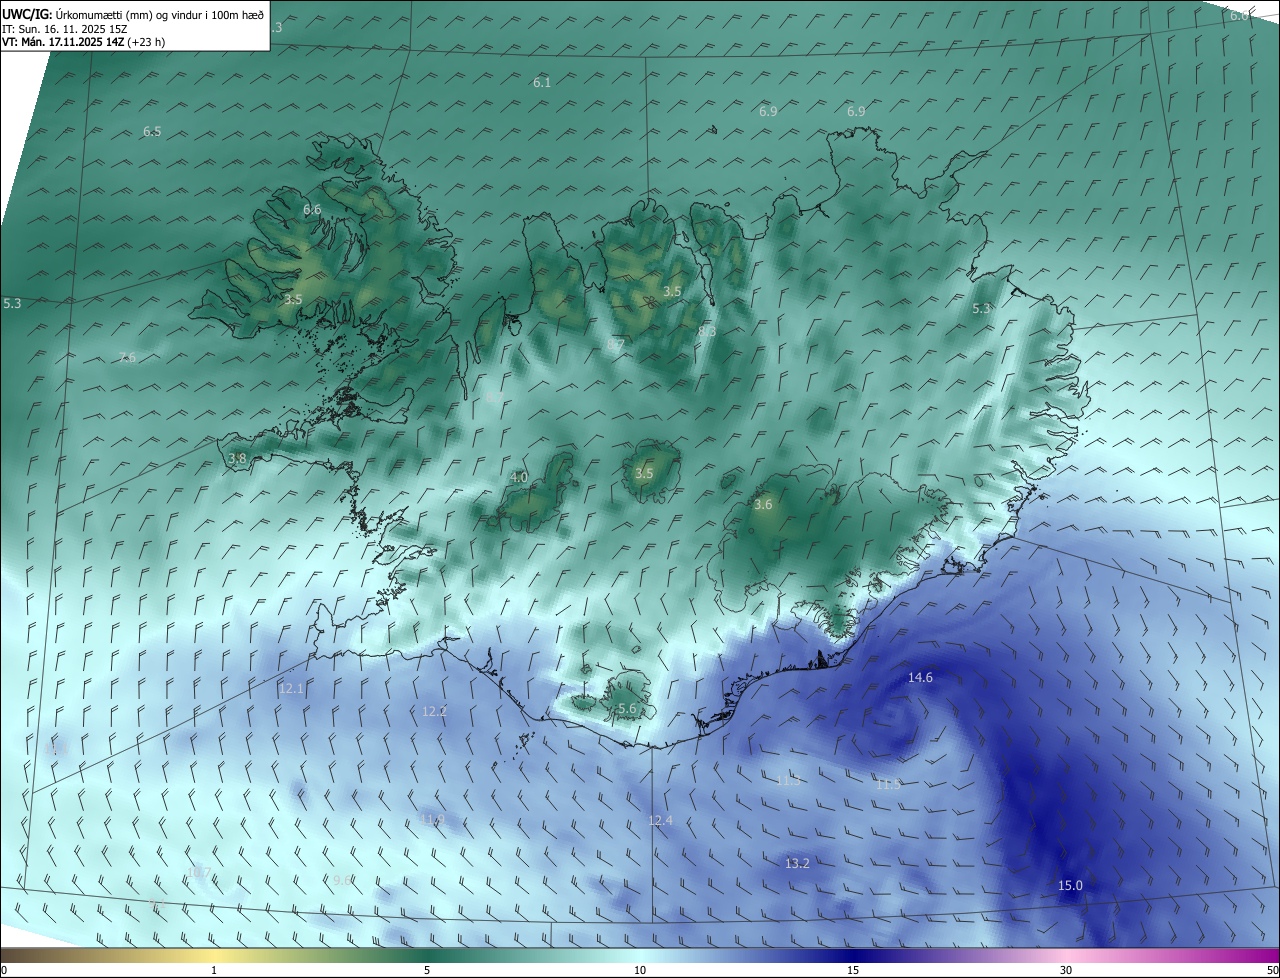This screenshot has width=1280, height=978.
Task: Click the 1 tick on the color scale
Action: (x=214, y=970)
